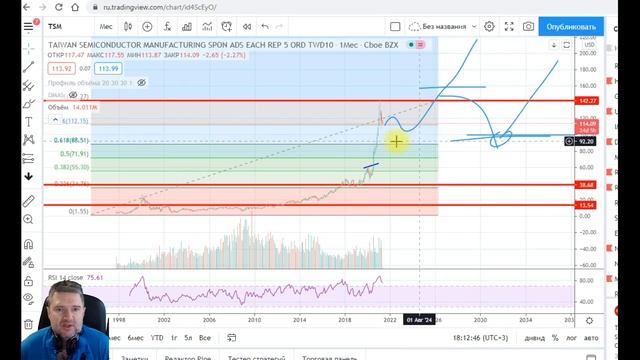This screenshot has width=640, height=360.
Task: Select the Text tool
Action: click(29, 122)
